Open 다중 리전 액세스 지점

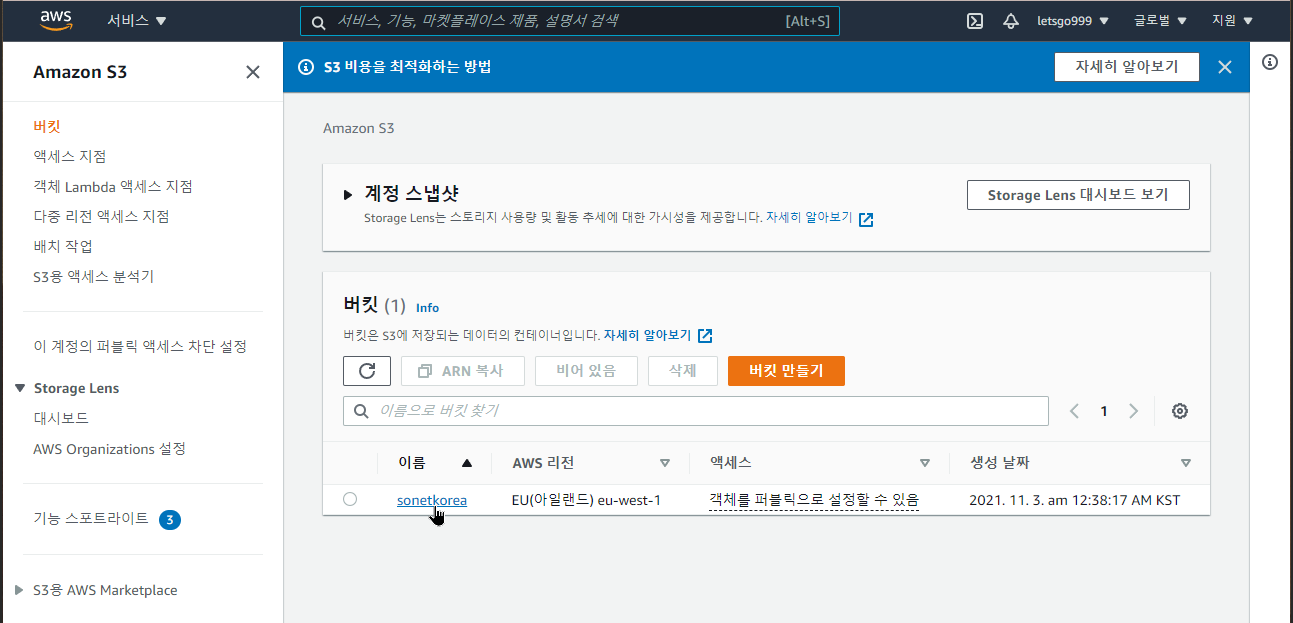101,216
